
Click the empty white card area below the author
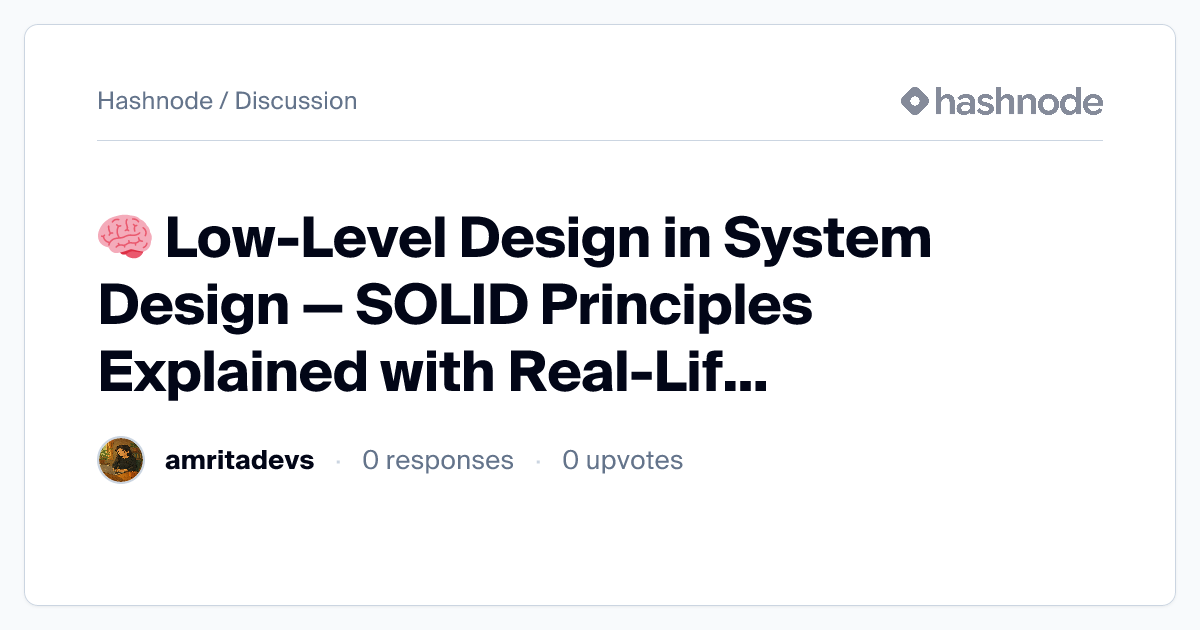tap(600, 545)
